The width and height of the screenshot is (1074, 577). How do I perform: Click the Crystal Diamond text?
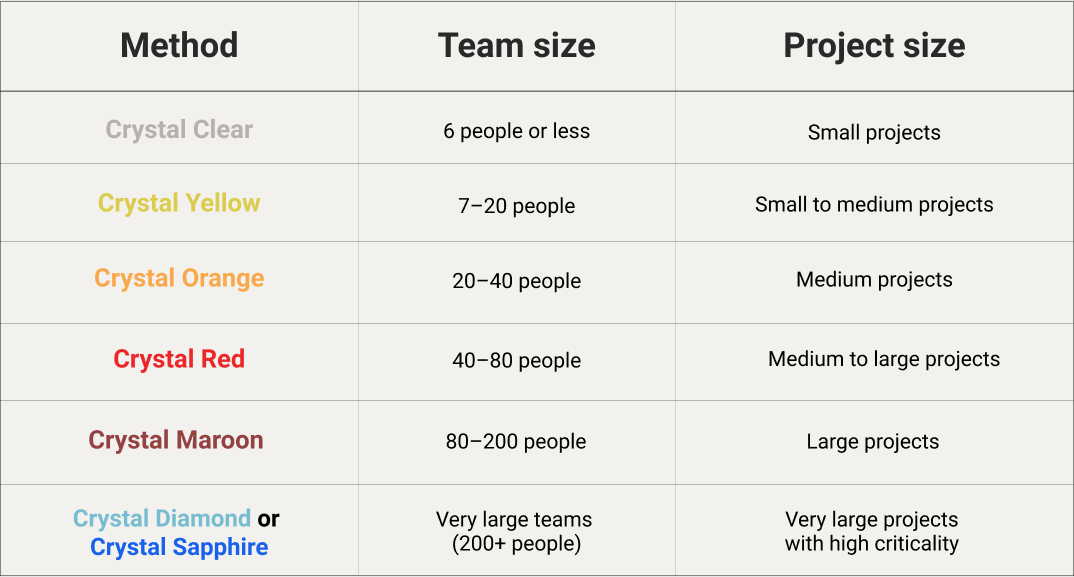click(x=162, y=519)
